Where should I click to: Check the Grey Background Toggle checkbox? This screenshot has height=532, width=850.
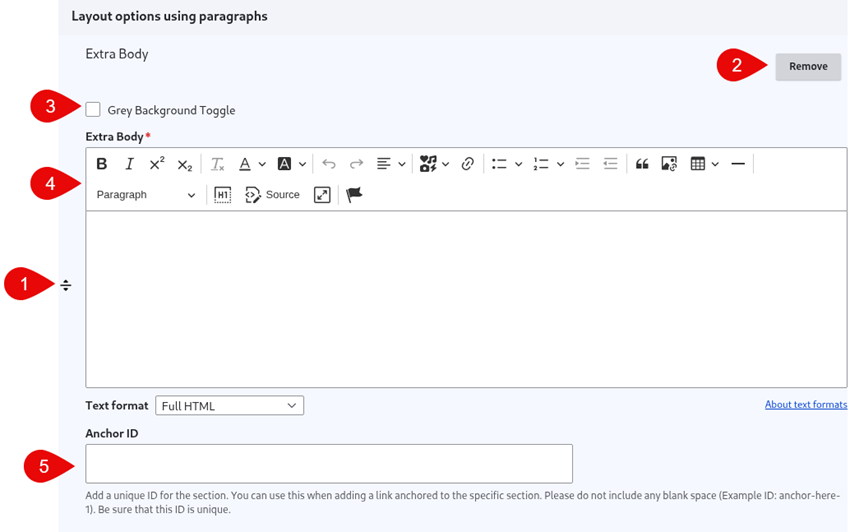93,110
